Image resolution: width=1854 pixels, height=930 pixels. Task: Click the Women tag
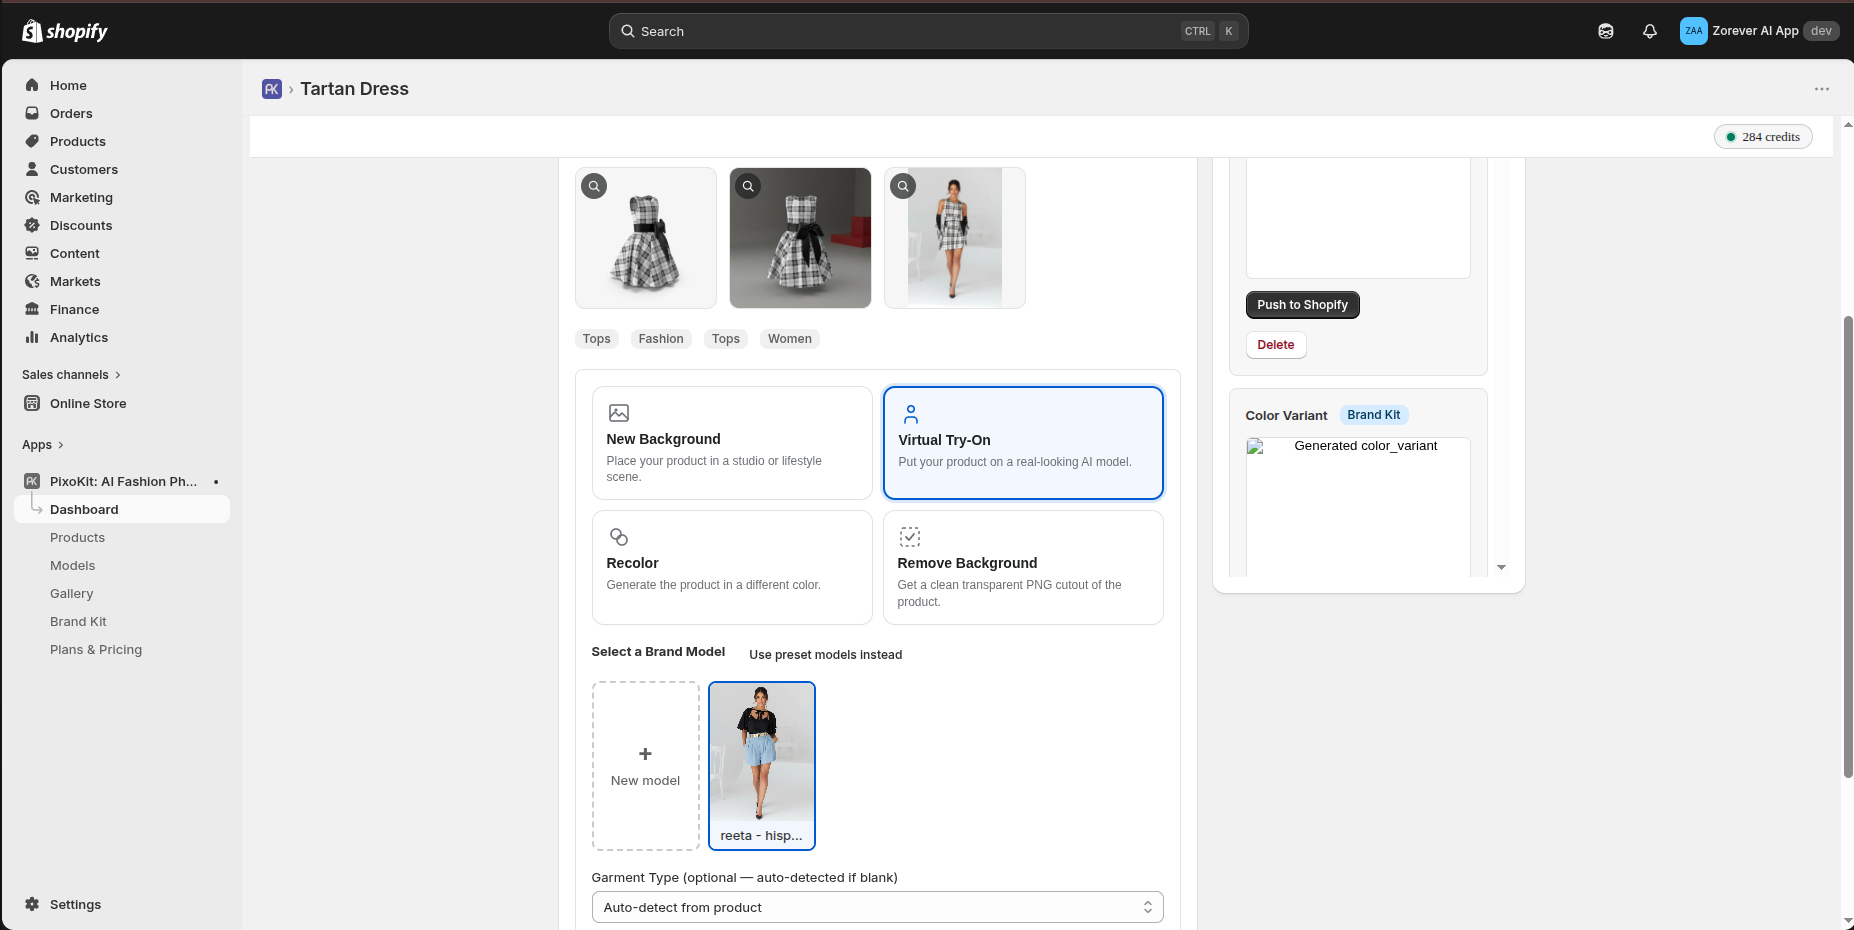(x=789, y=339)
